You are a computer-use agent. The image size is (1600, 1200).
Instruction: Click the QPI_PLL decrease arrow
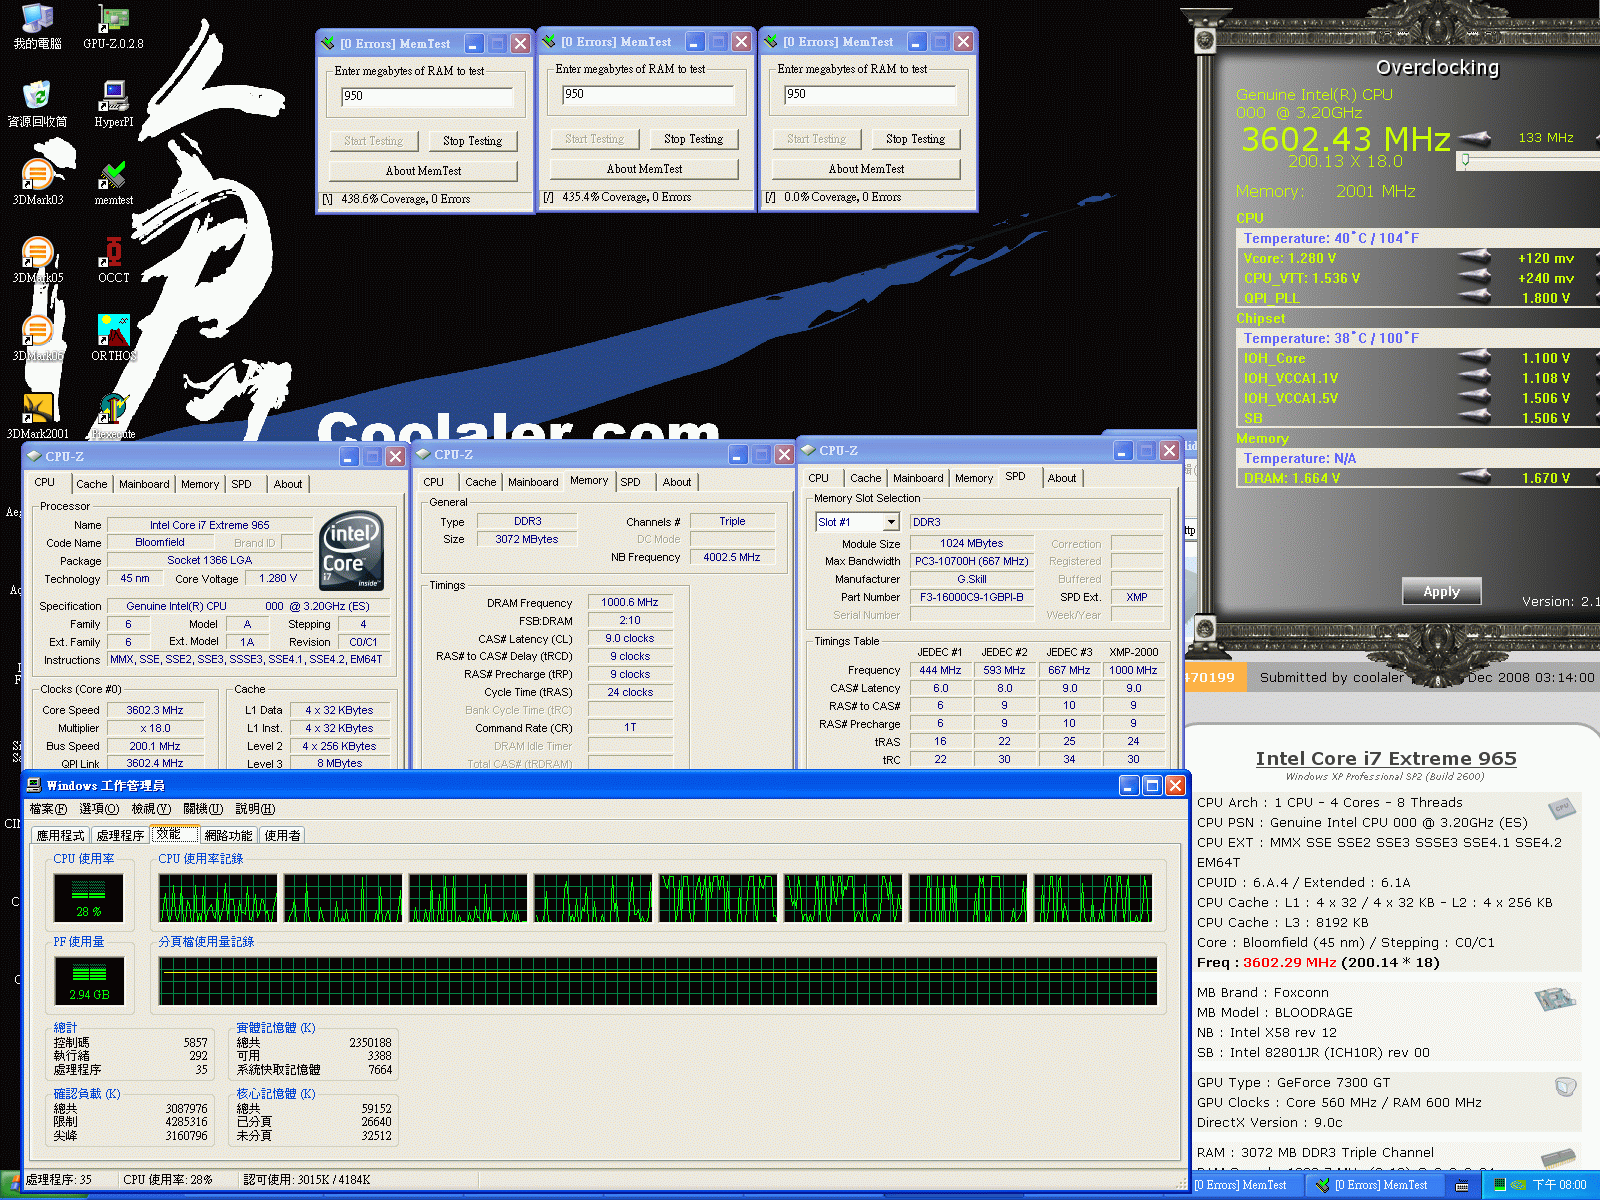click(1475, 298)
